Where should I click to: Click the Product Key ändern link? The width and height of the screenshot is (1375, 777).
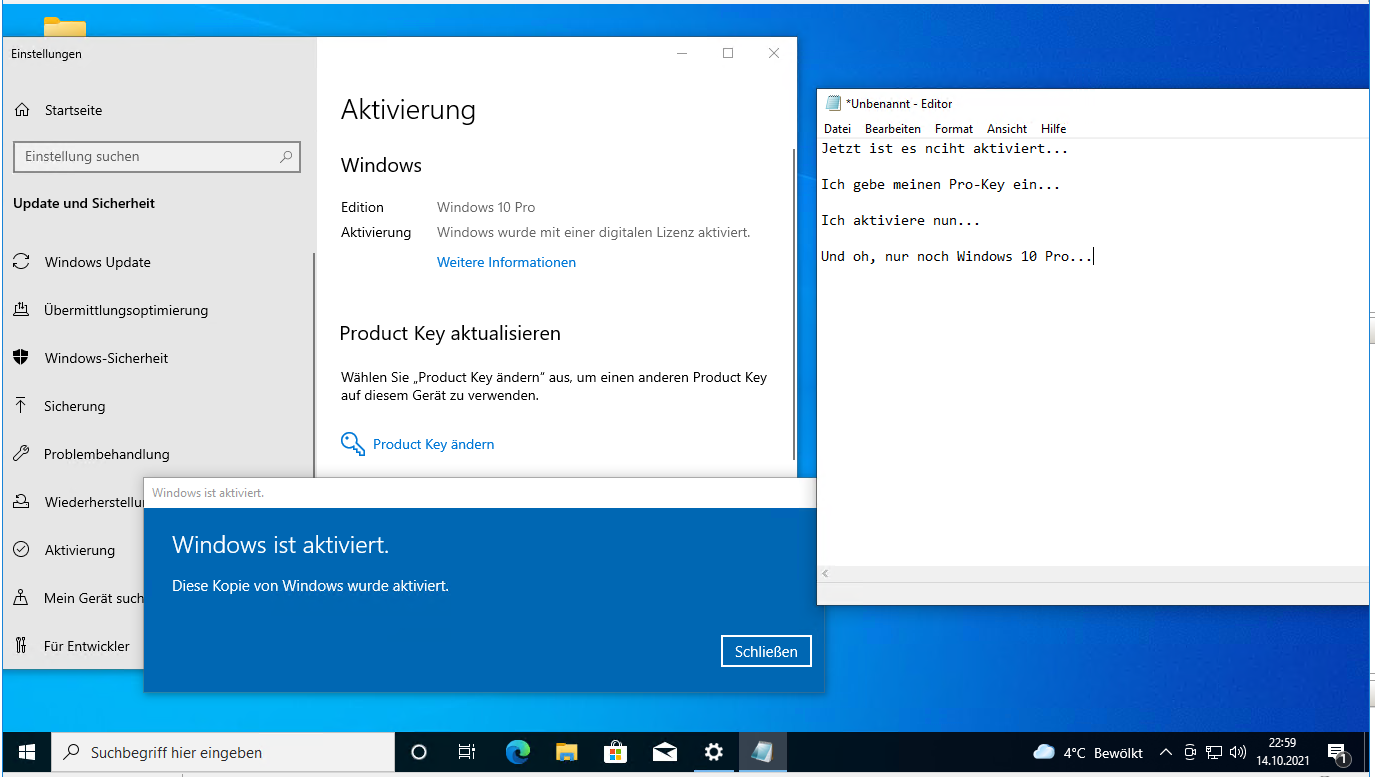[433, 444]
